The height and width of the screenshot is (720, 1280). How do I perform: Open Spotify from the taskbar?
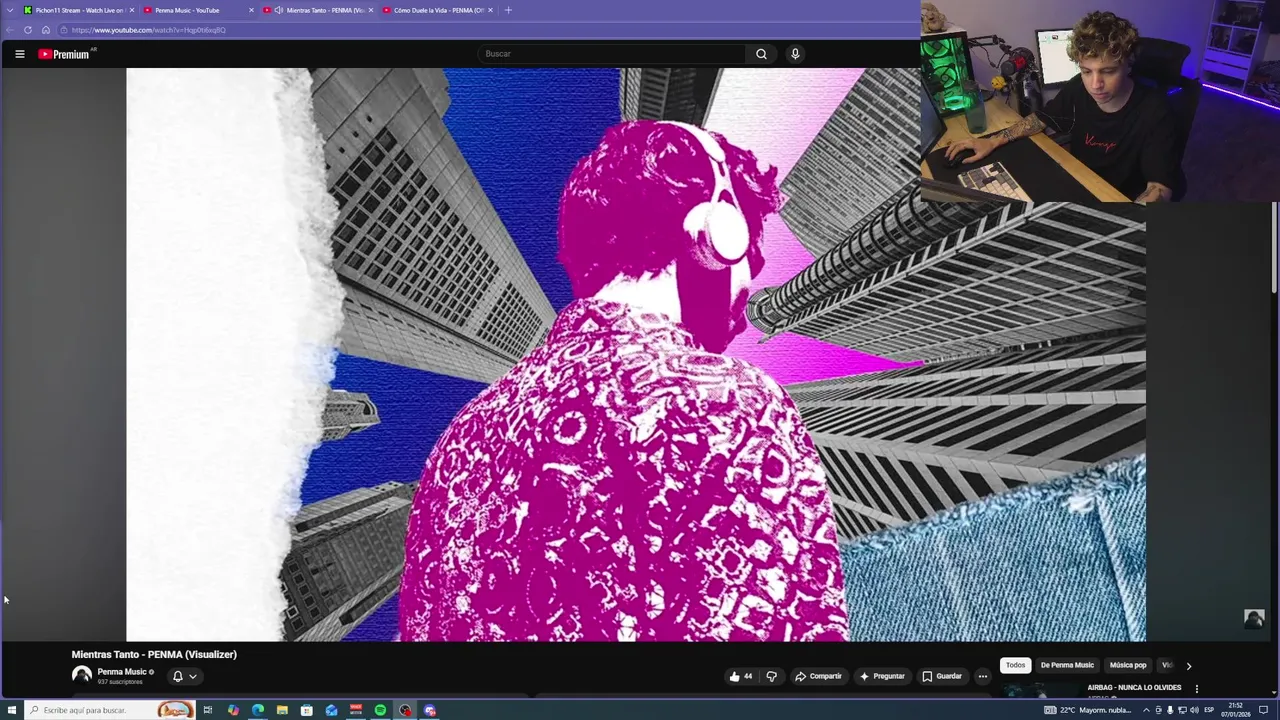coord(380,710)
